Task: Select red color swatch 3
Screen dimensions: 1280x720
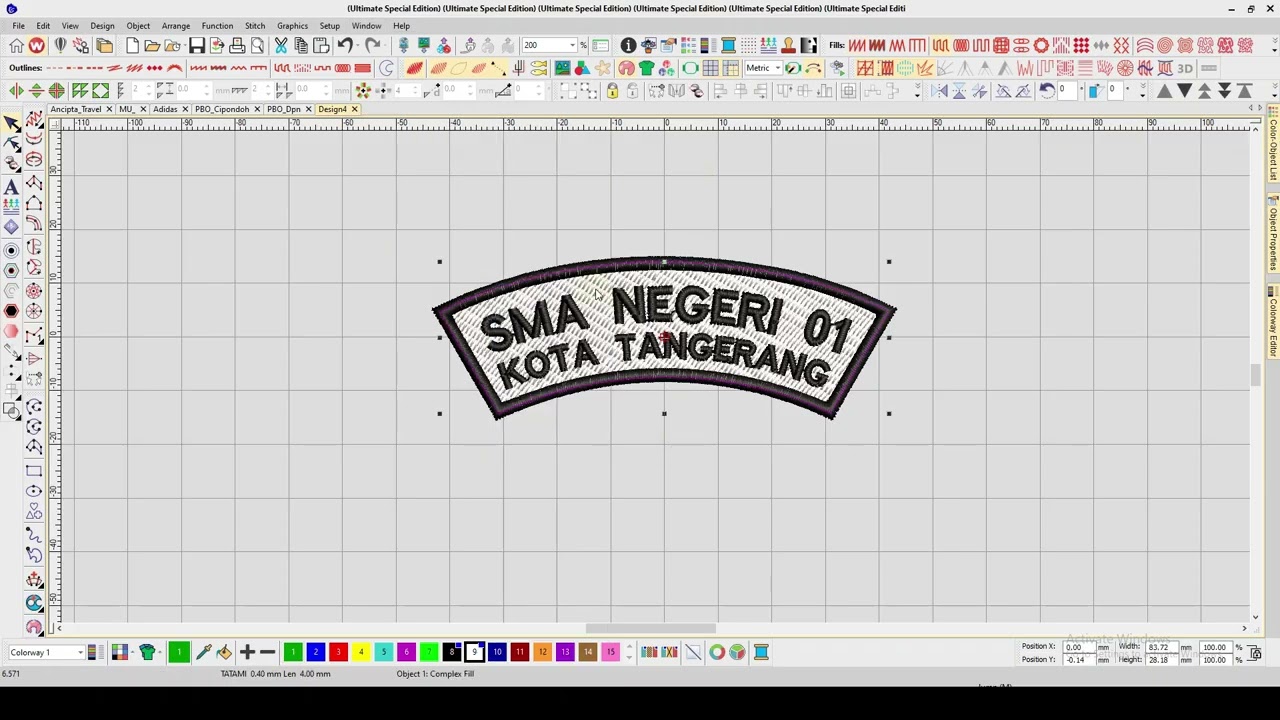Action: (338, 653)
